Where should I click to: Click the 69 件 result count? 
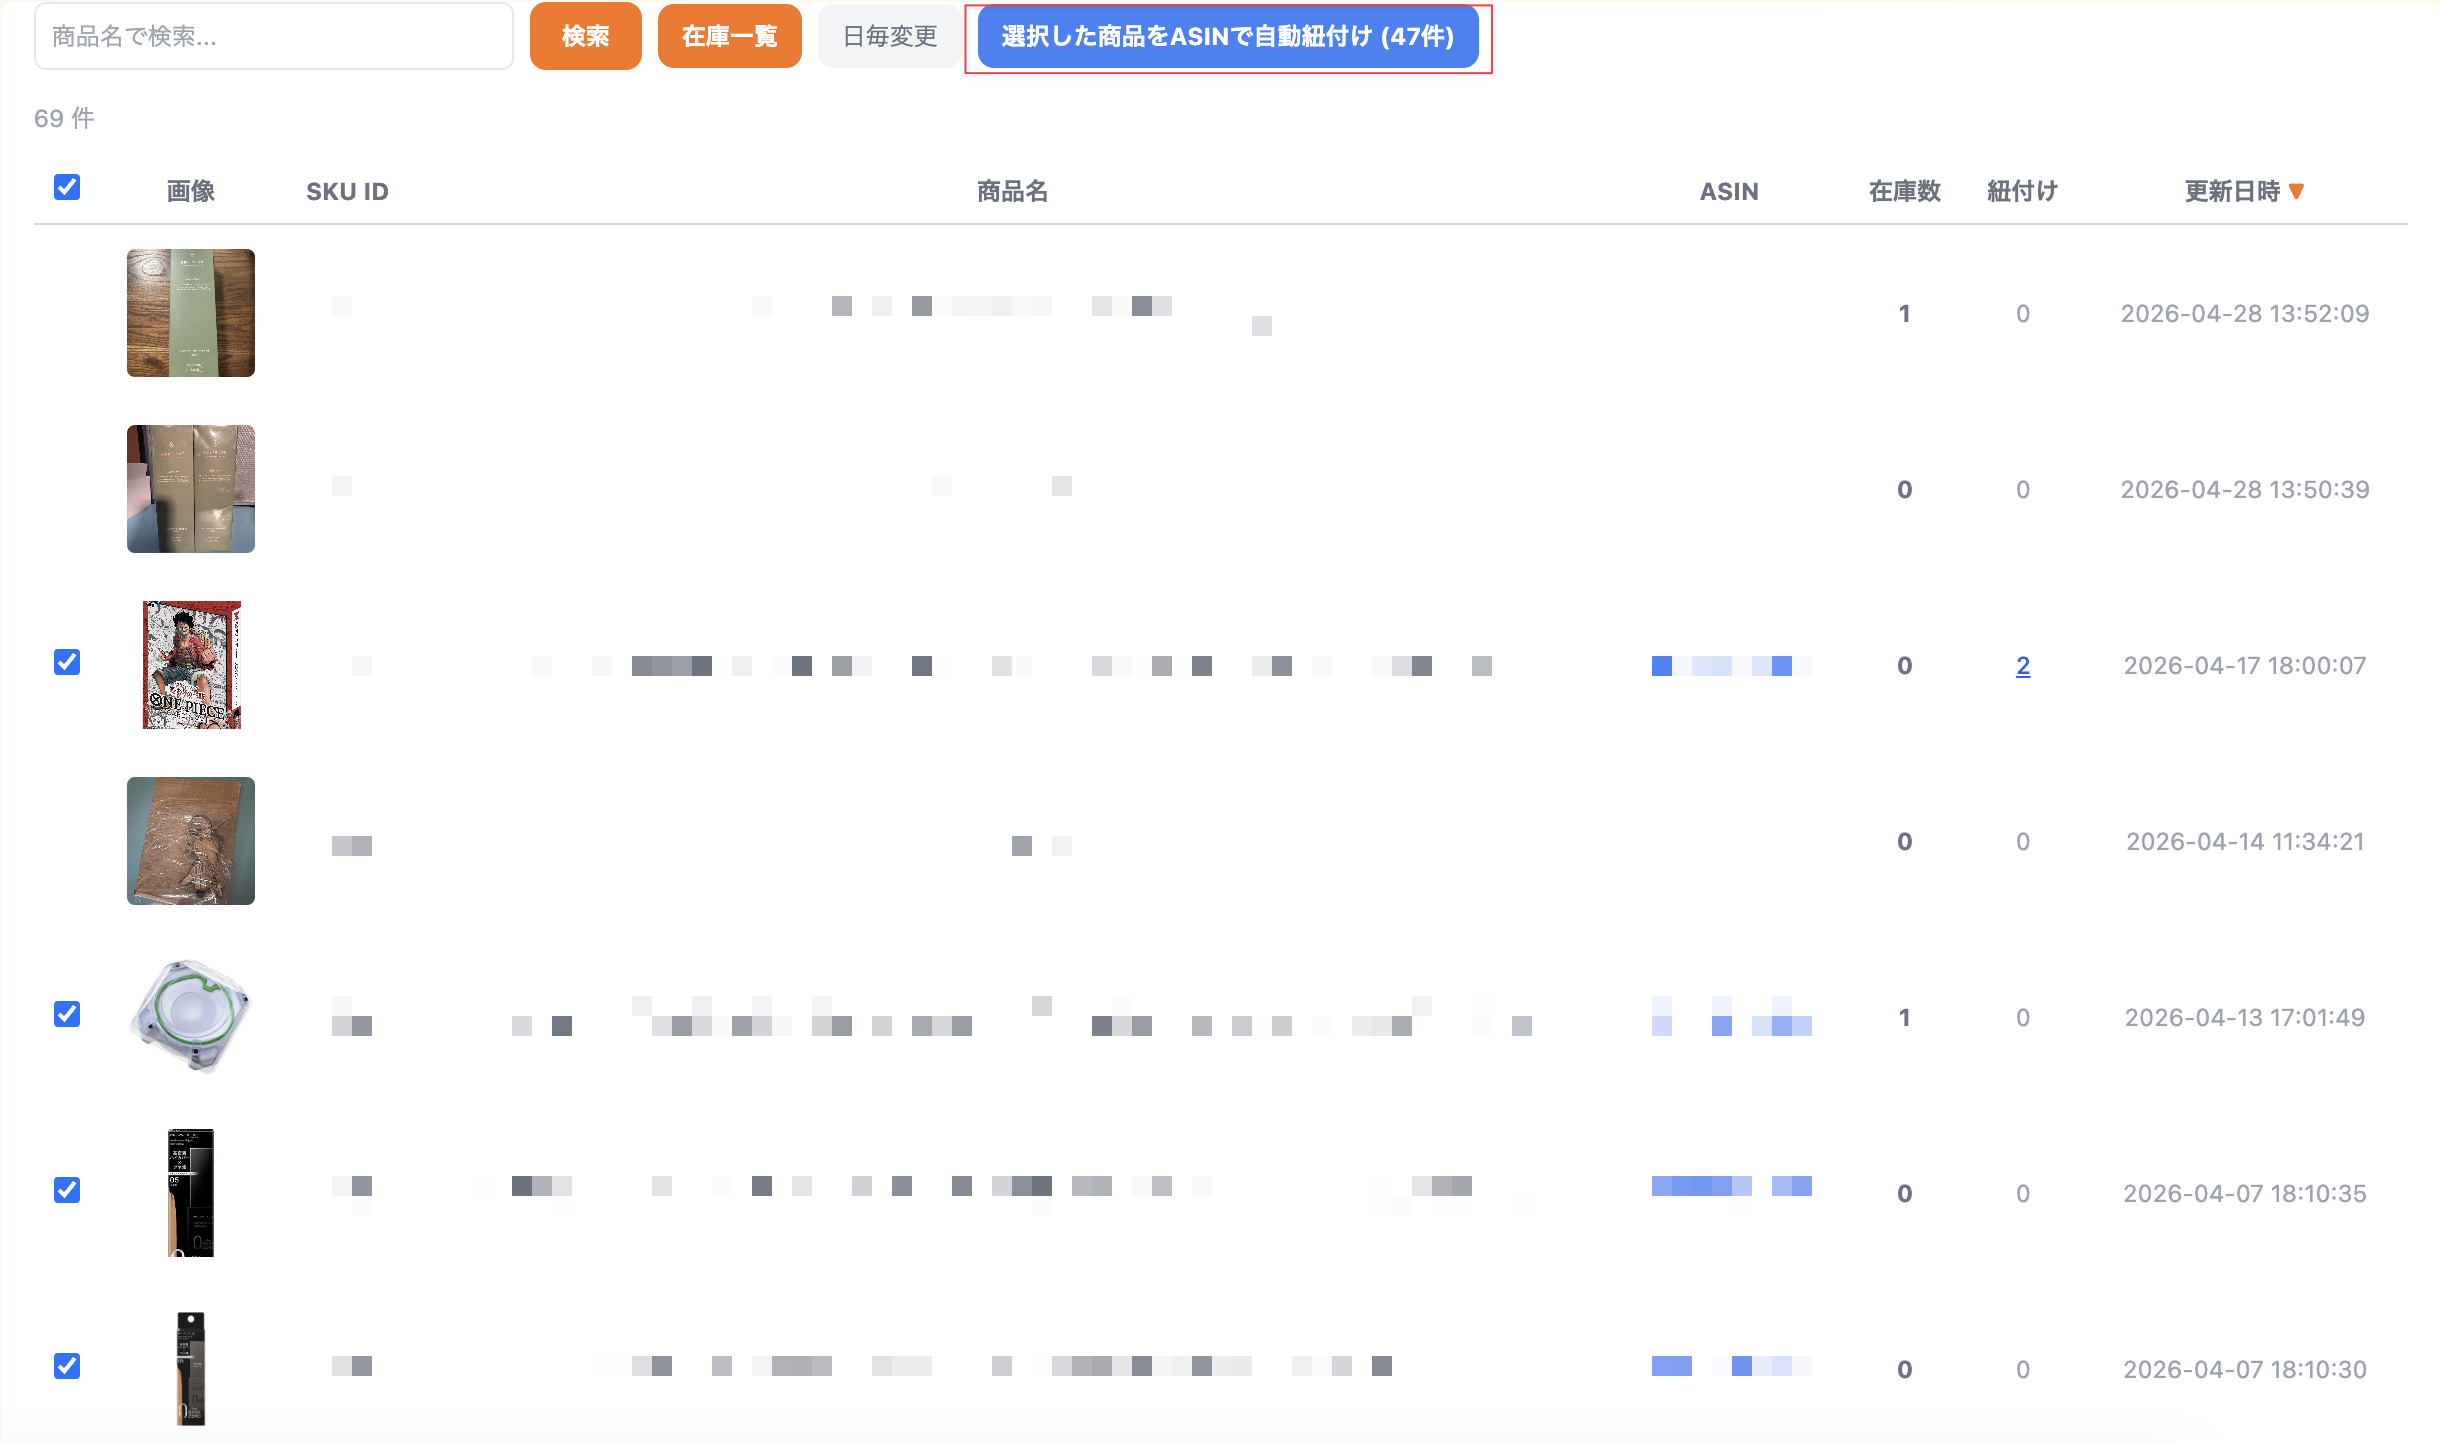tap(64, 118)
